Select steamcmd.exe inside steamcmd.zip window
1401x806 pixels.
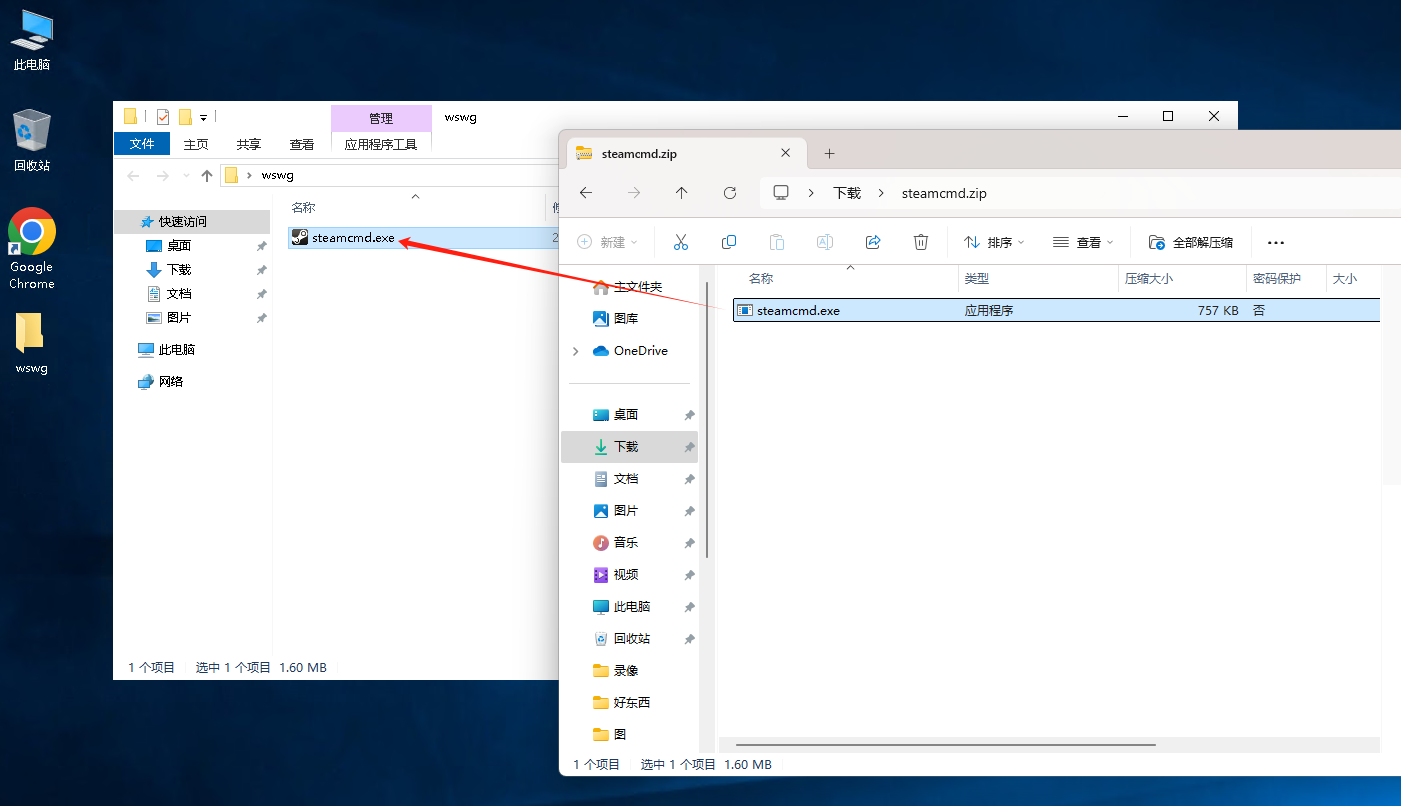1056,310
